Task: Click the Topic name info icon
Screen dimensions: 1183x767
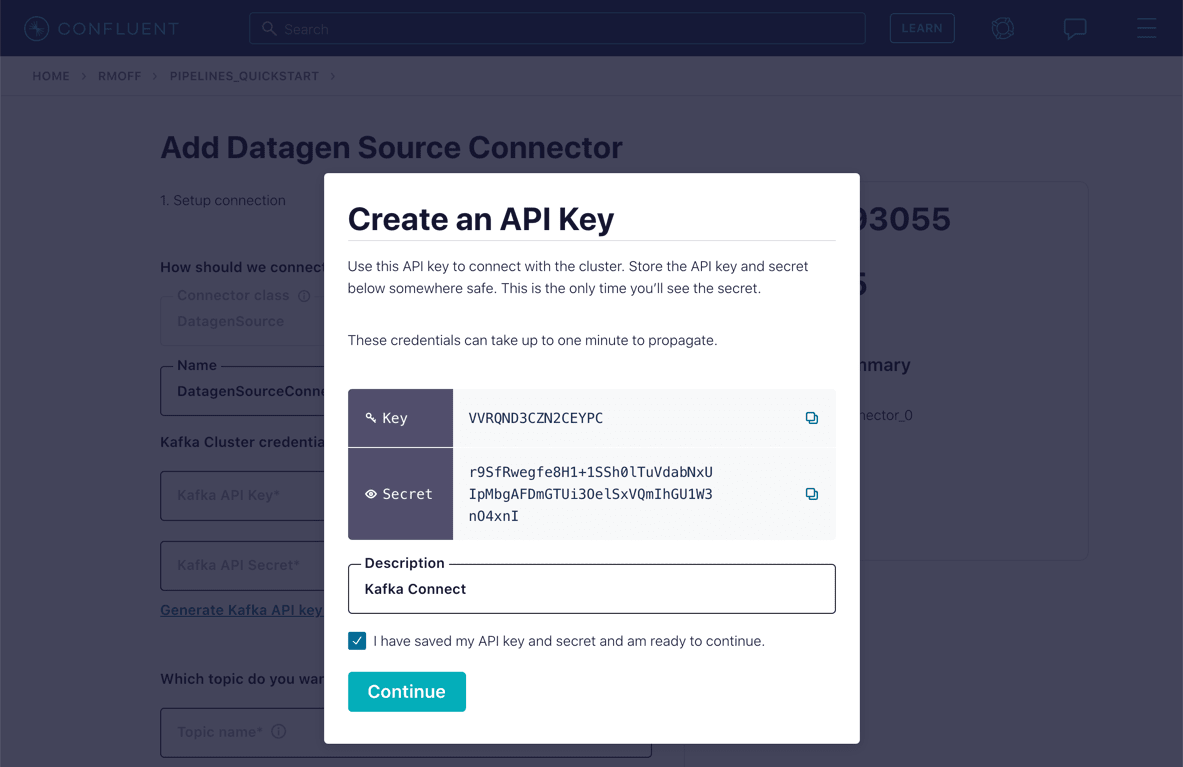Action: [278, 732]
